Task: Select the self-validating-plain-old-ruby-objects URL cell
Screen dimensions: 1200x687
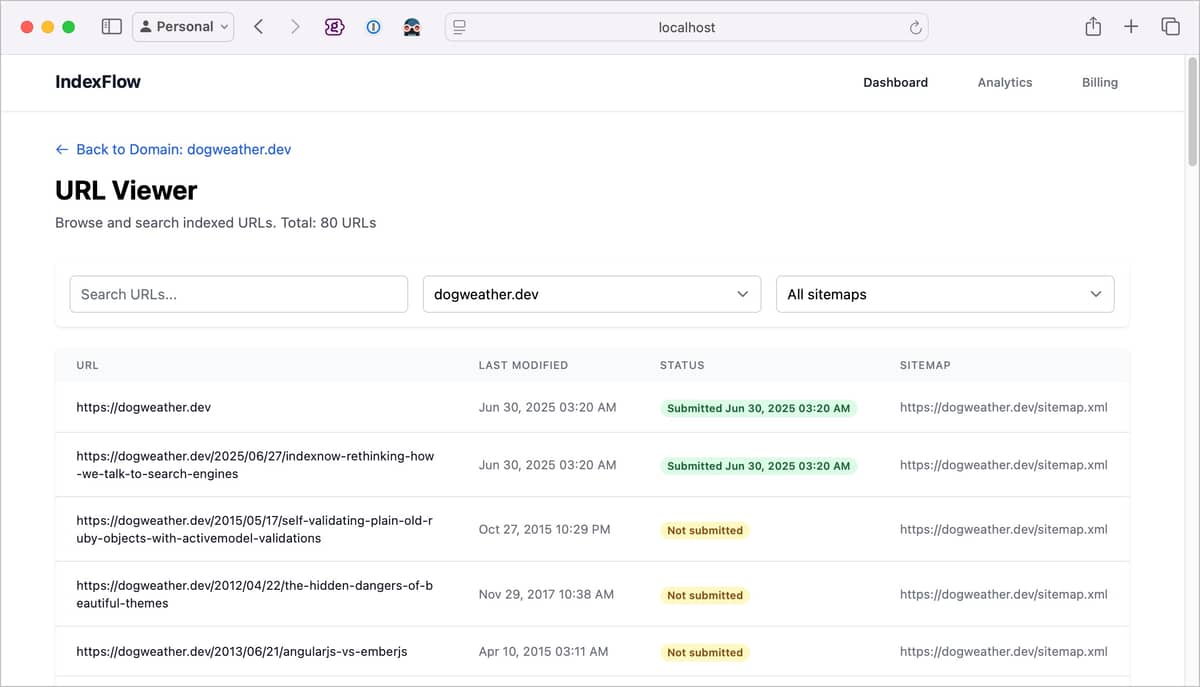Action: tap(254, 529)
